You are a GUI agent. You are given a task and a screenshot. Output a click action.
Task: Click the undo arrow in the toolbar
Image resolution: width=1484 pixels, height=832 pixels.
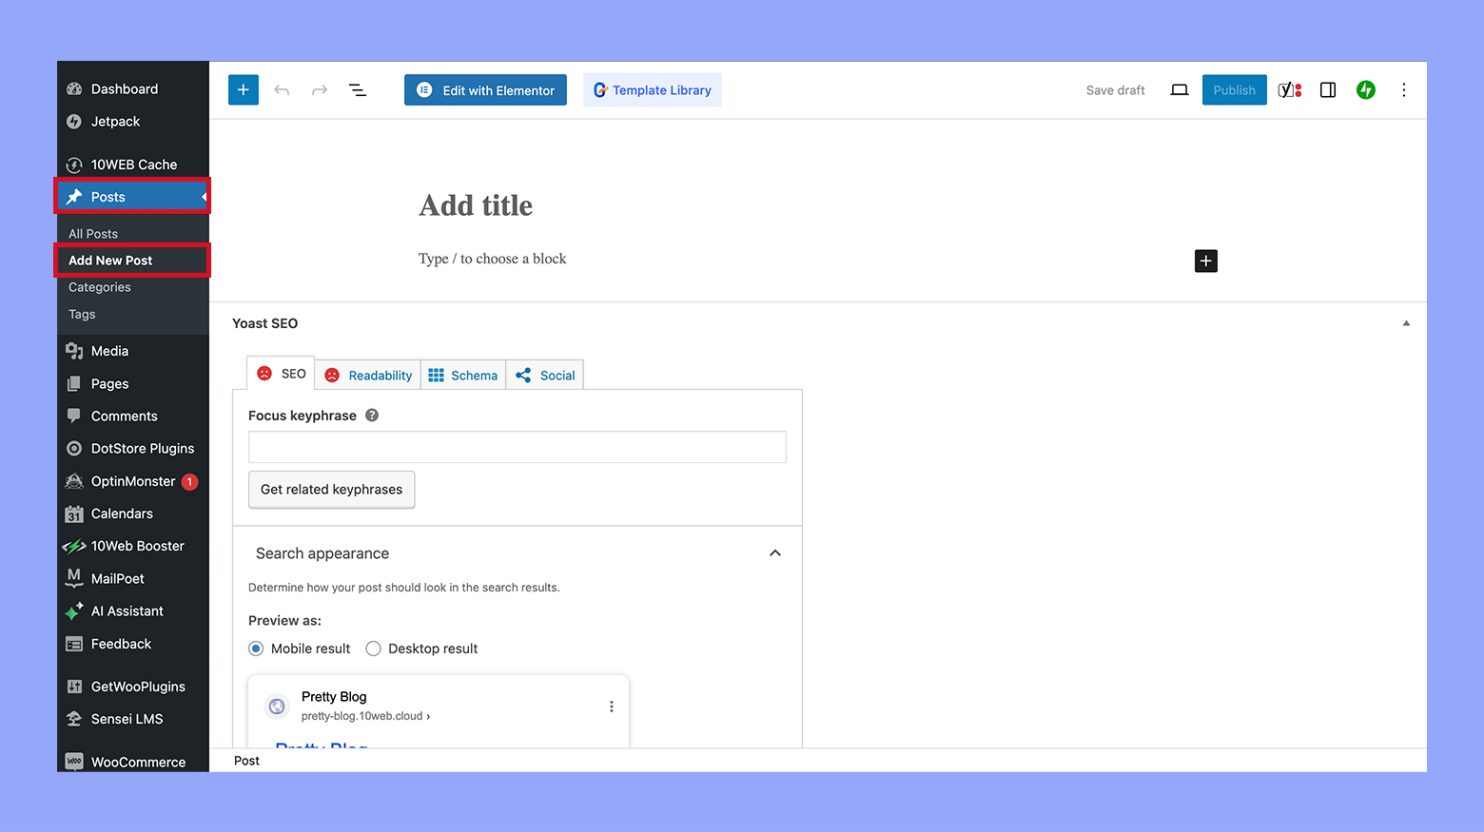(x=282, y=90)
